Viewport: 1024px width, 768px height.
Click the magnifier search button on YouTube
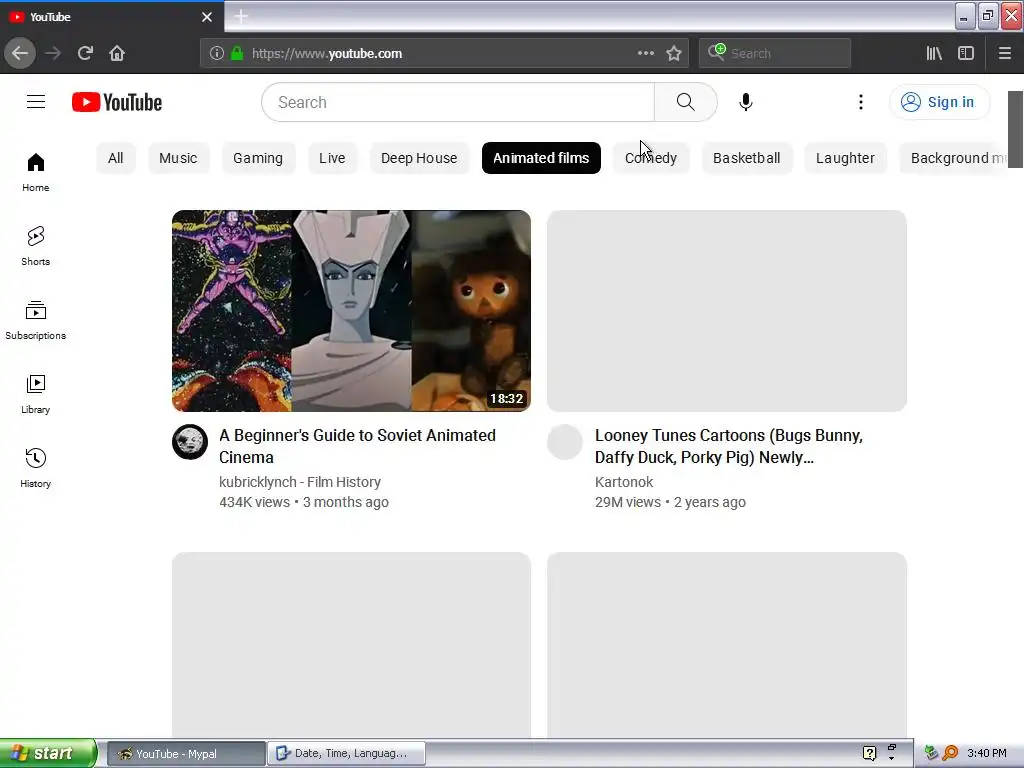coord(686,102)
